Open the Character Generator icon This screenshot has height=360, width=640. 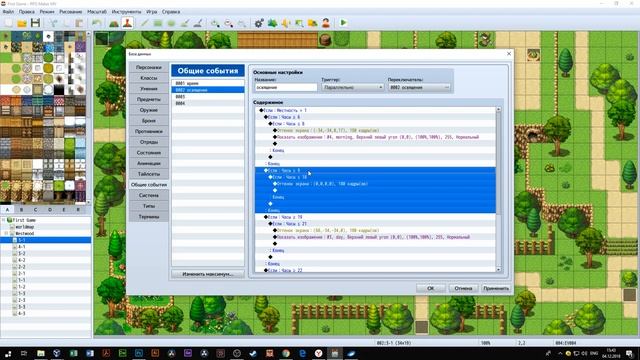[x=326, y=23]
